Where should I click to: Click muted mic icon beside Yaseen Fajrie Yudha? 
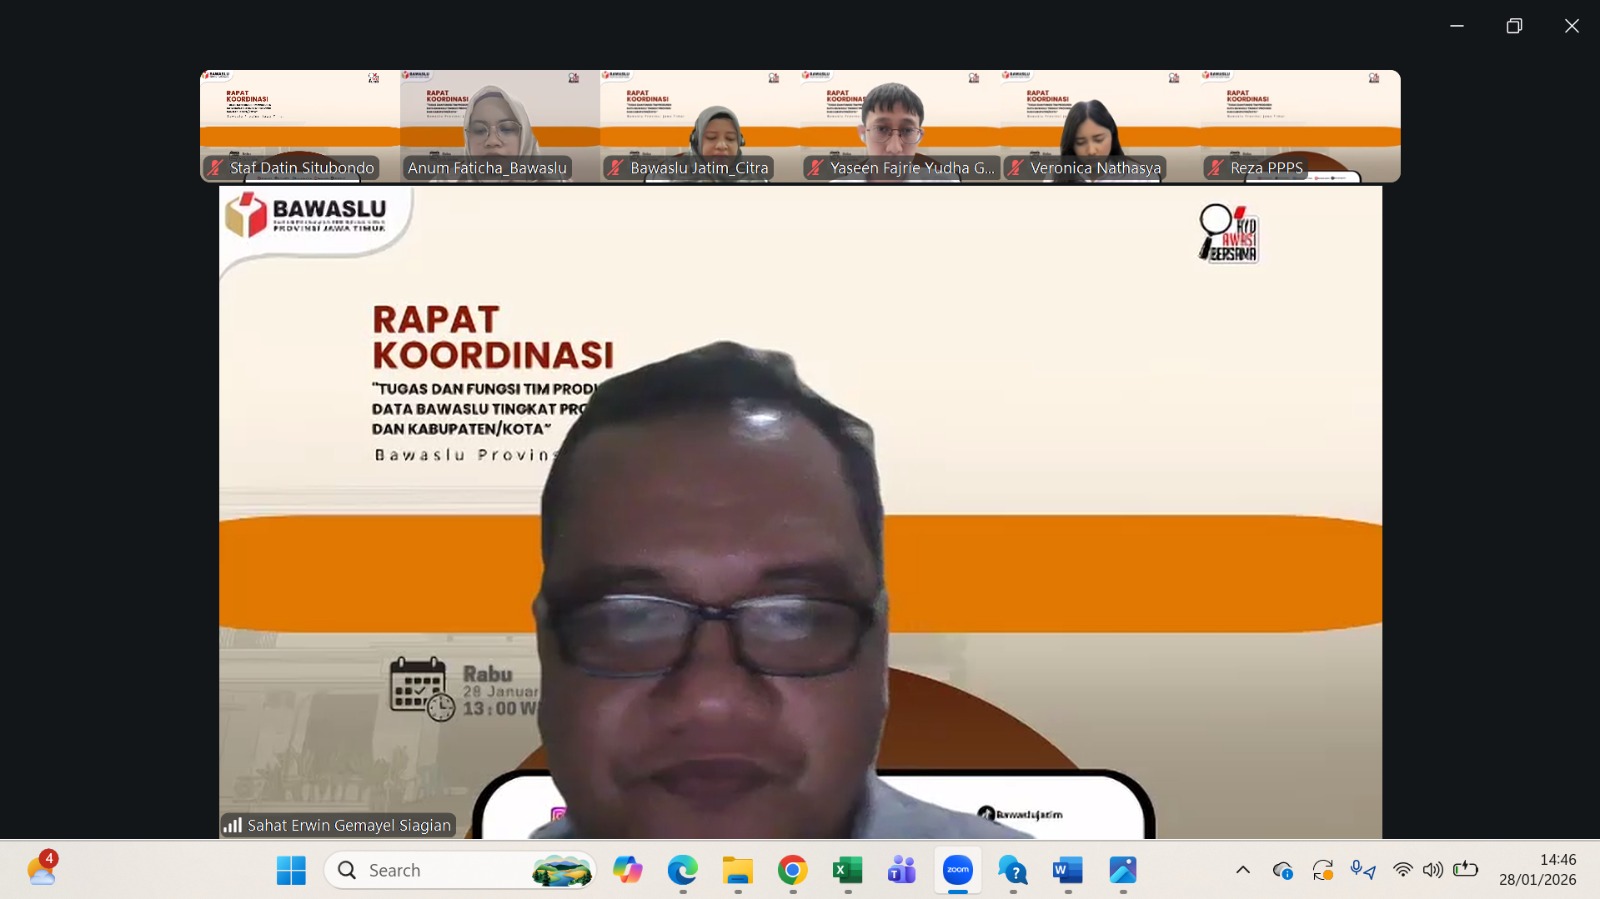click(816, 168)
